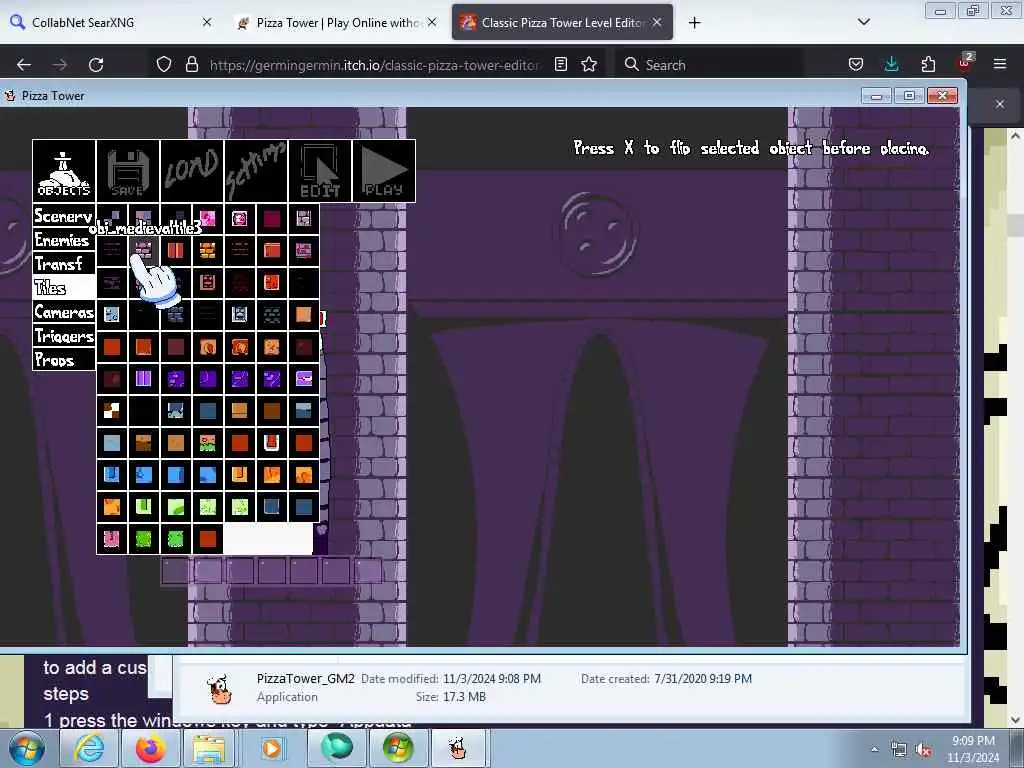
Task: Select the white and brown checkered tile
Action: [112, 410]
